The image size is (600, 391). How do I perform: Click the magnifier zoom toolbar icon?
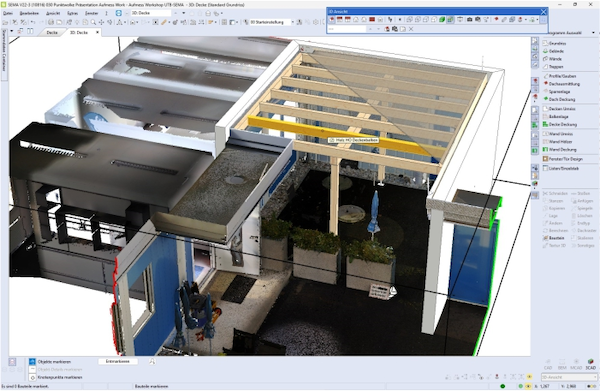(x=93, y=23)
